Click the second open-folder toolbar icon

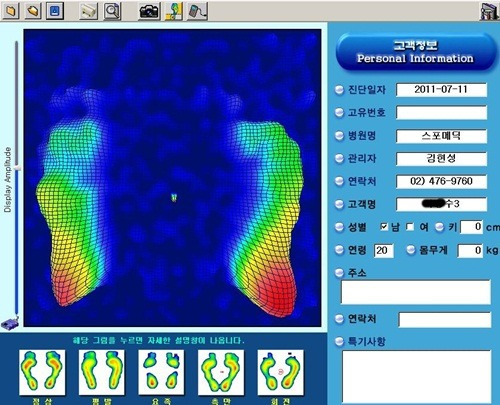(x=33, y=11)
